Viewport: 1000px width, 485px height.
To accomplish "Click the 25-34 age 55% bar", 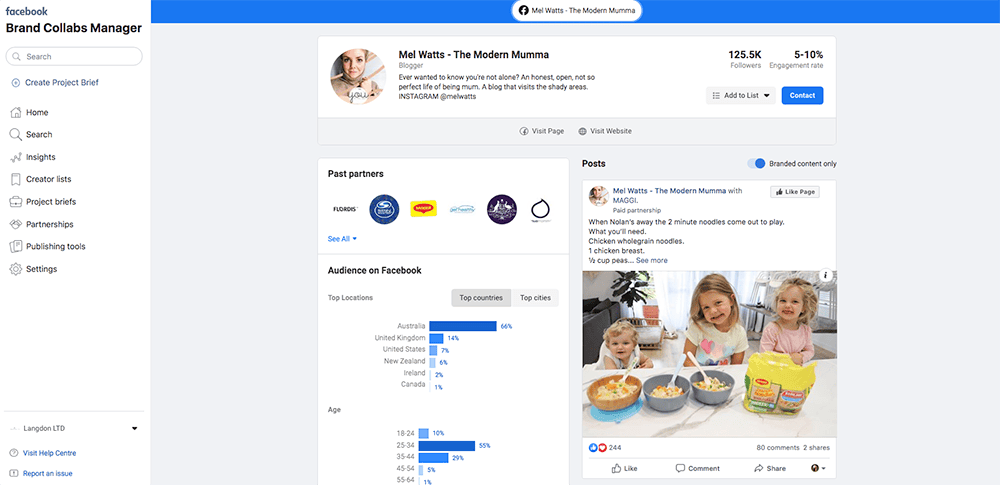I will click(447, 445).
